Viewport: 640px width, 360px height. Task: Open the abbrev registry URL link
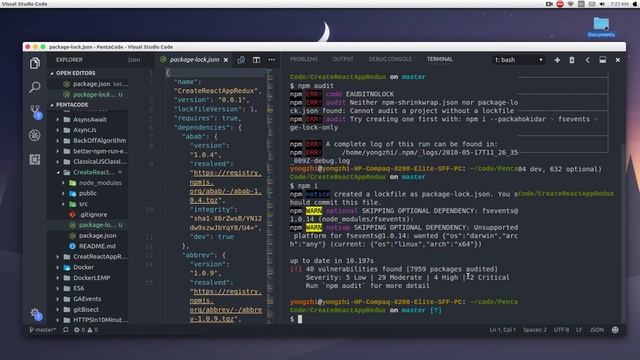pyautogui.click(x=226, y=305)
